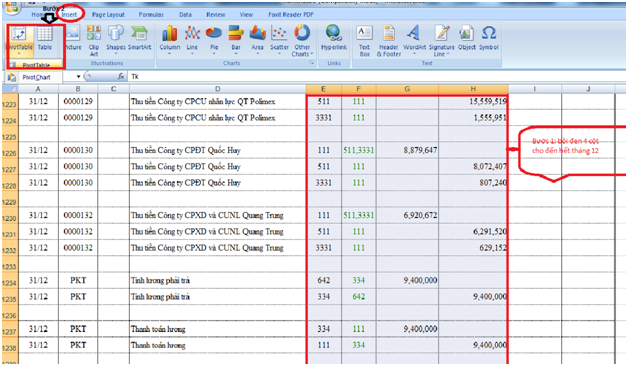Choose PivotTable option in dropdown menu
The height and width of the screenshot is (366, 628).
pos(35,64)
